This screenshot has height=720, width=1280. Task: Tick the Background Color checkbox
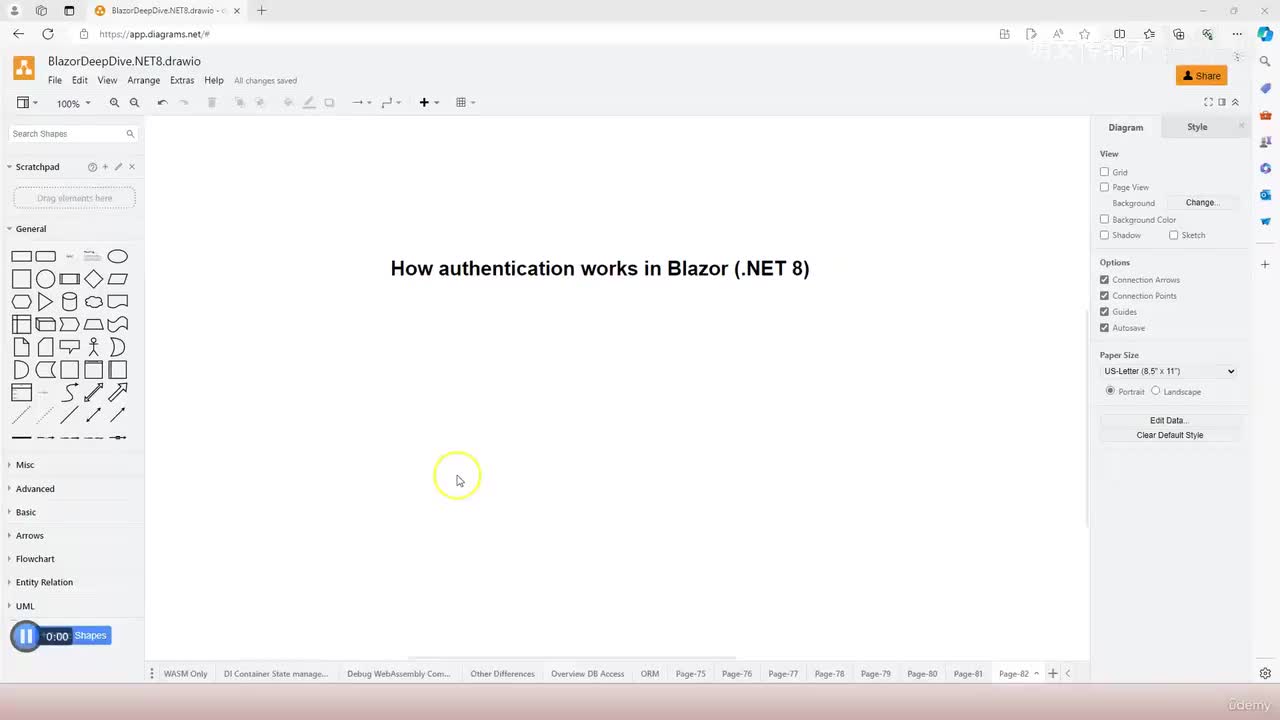tap(1104, 219)
